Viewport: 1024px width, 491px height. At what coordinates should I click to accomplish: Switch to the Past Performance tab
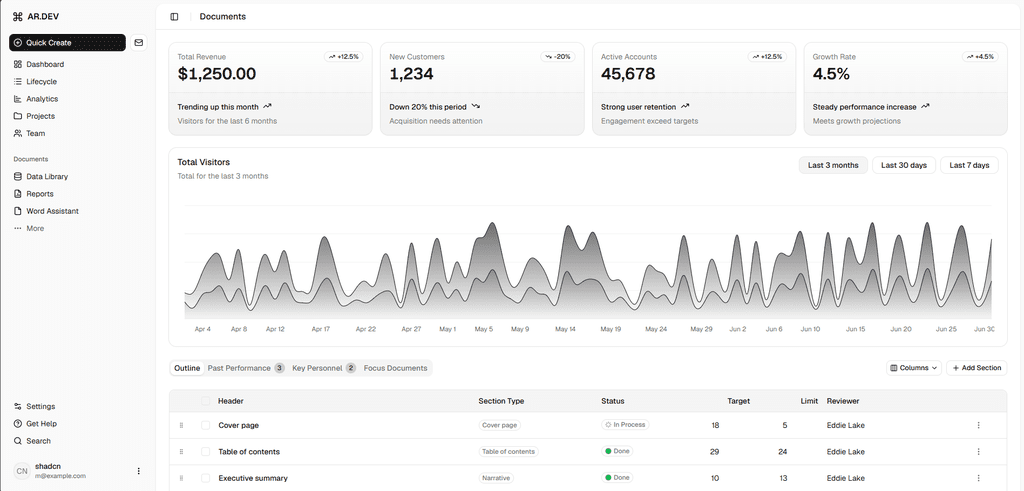246,368
